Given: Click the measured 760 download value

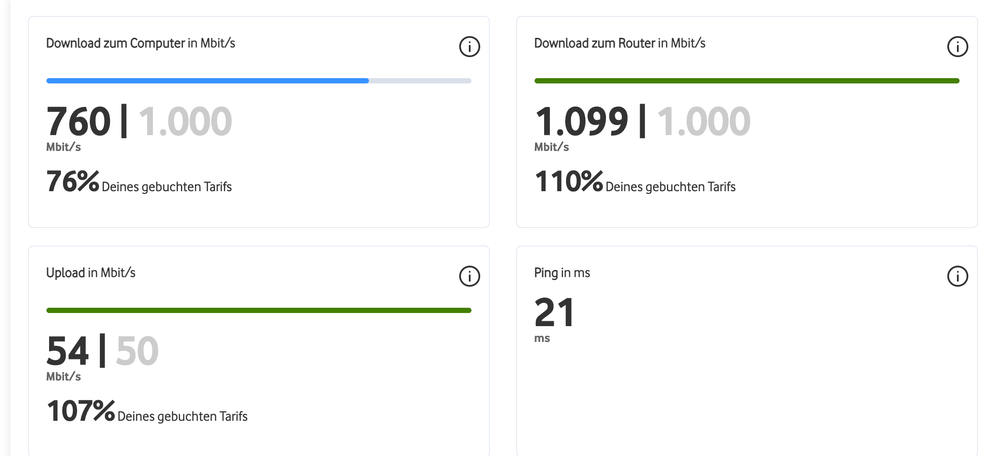Looking at the screenshot, I should click(x=78, y=122).
